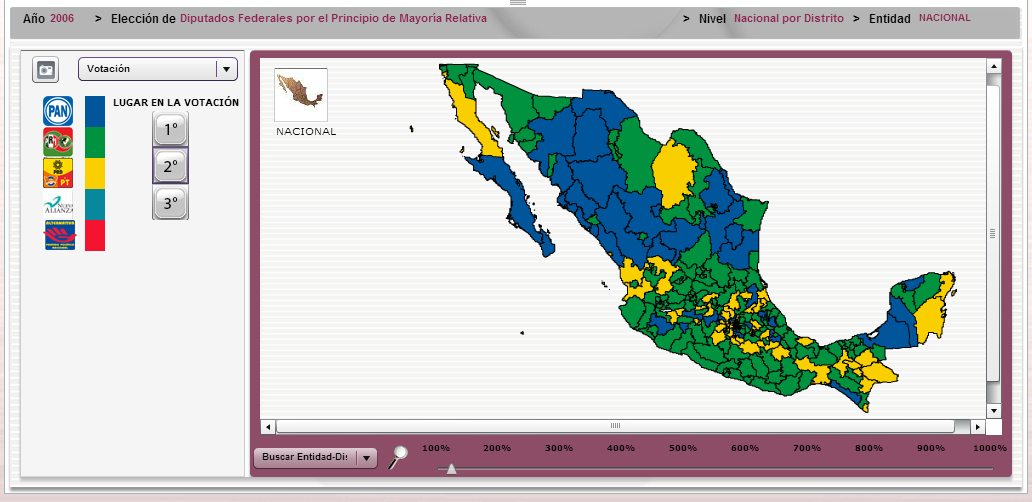Click the blue PAN color swatch
Screen dimensions: 1032x502
click(x=95, y=110)
